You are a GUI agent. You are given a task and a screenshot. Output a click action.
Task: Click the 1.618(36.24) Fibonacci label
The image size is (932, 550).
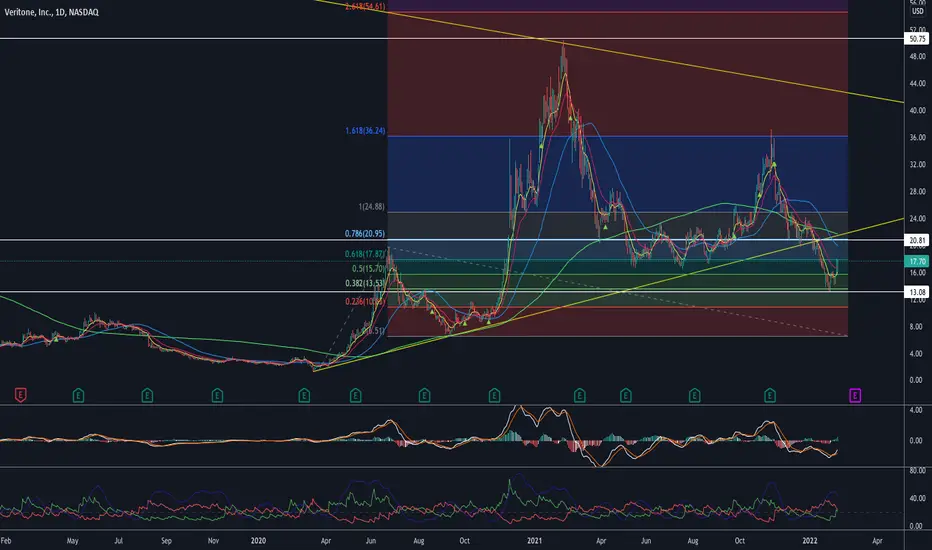click(365, 130)
